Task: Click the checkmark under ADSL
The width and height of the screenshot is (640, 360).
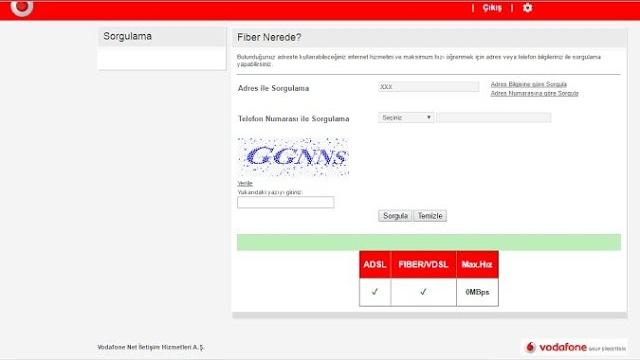Action: click(375, 292)
